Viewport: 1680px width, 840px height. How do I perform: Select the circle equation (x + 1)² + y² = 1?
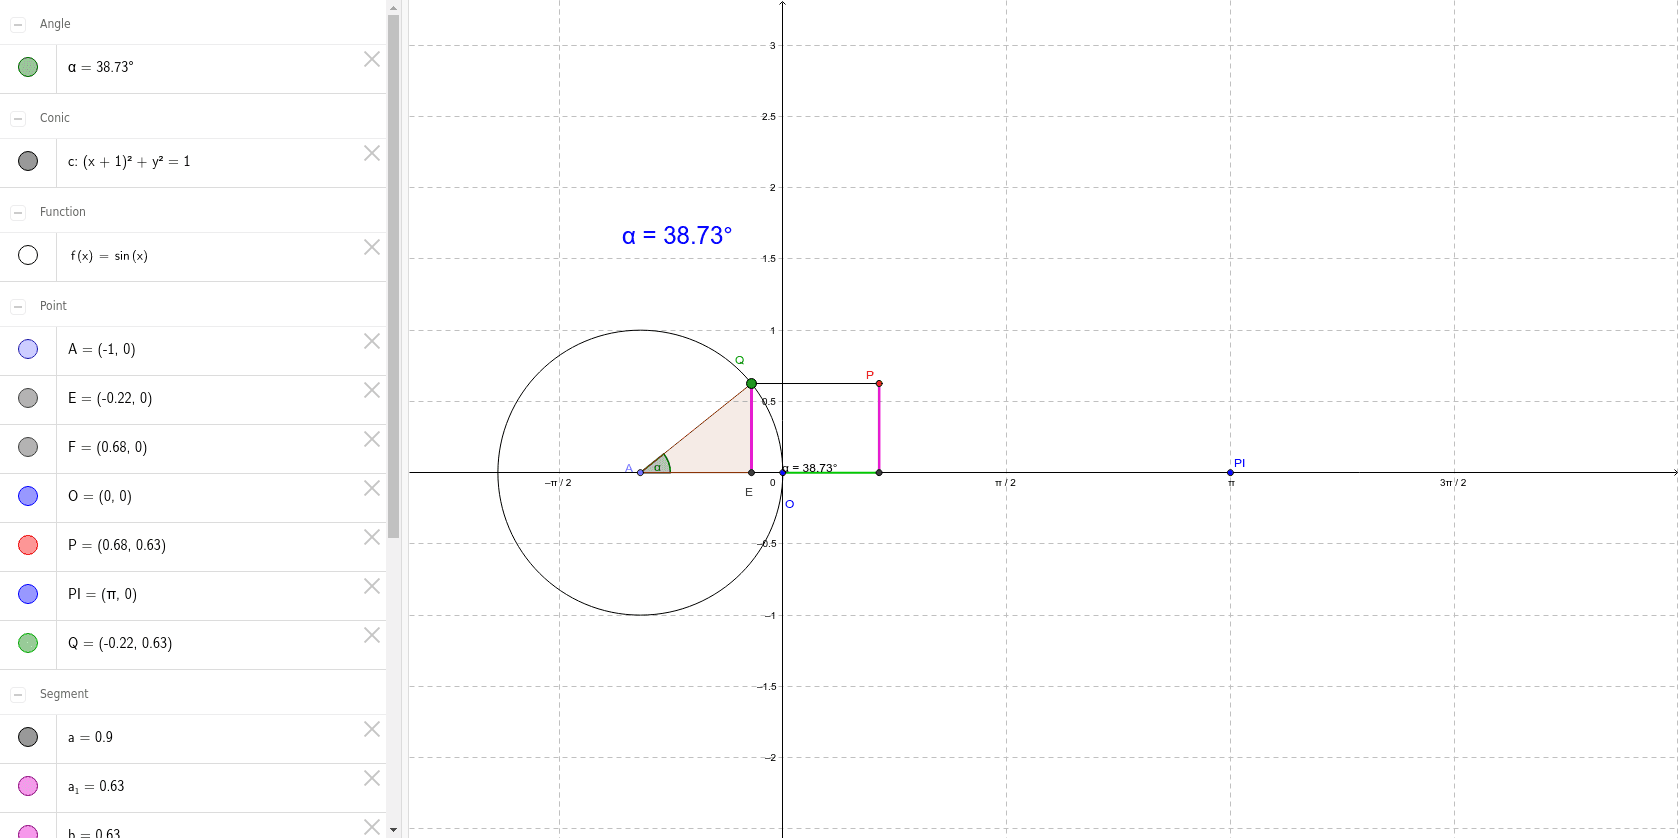(129, 161)
